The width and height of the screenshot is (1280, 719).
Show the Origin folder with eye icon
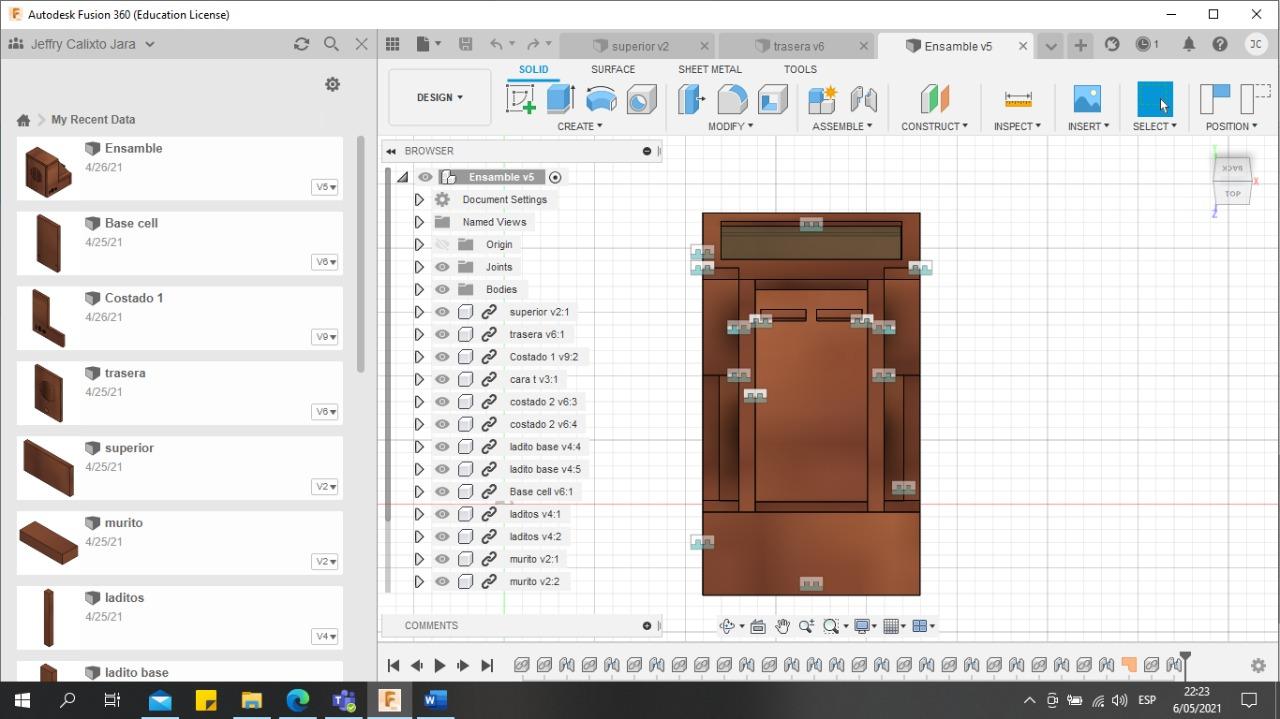(x=442, y=244)
